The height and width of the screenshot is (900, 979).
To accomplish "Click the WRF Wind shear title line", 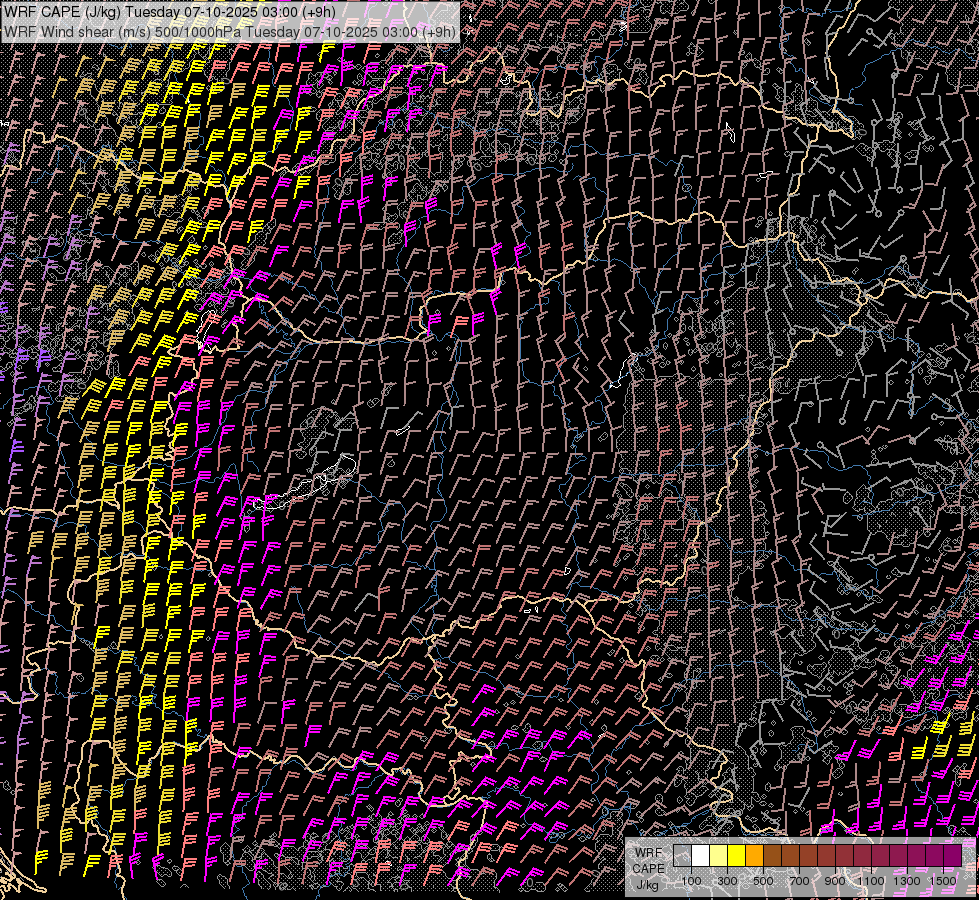I will pos(230,31).
